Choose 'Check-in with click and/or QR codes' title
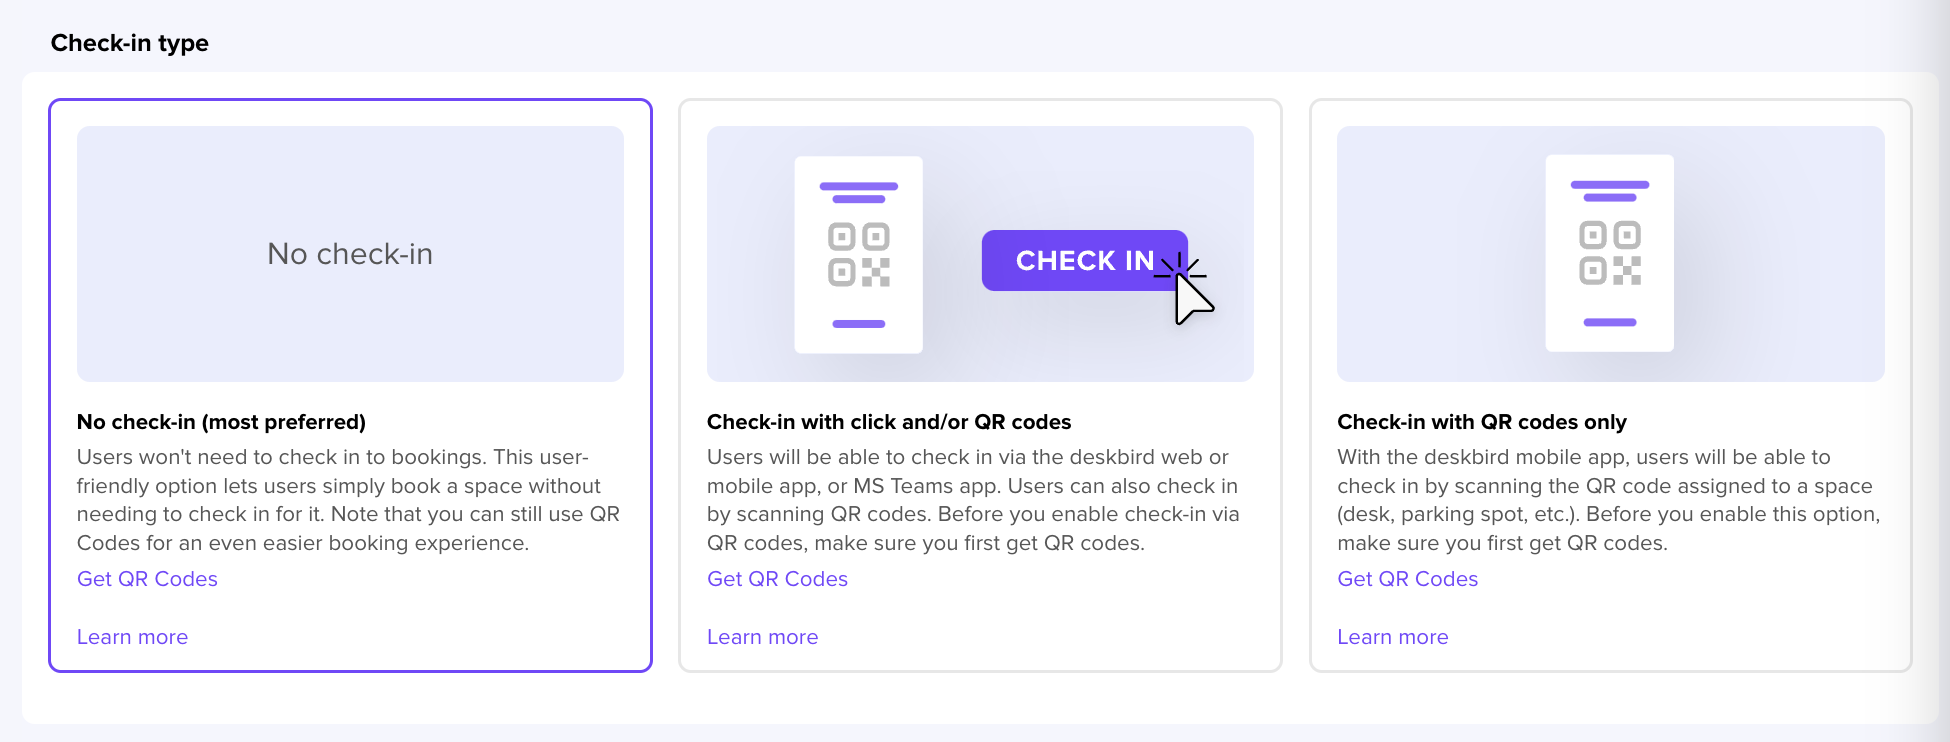Image resolution: width=1950 pixels, height=742 pixels. 888,422
